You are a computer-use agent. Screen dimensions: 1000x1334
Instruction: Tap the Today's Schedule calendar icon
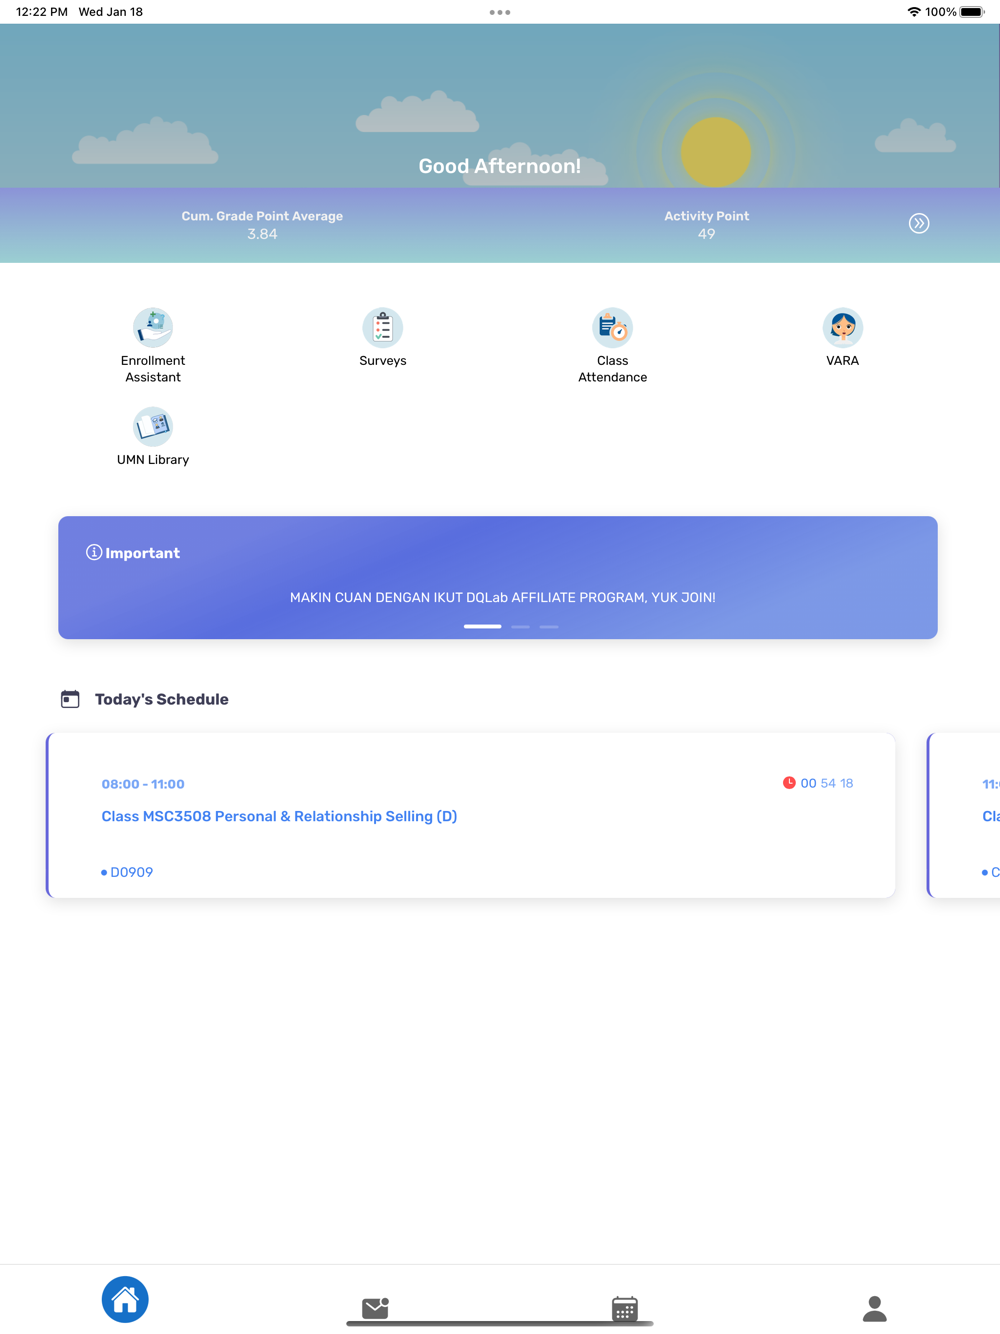70,699
